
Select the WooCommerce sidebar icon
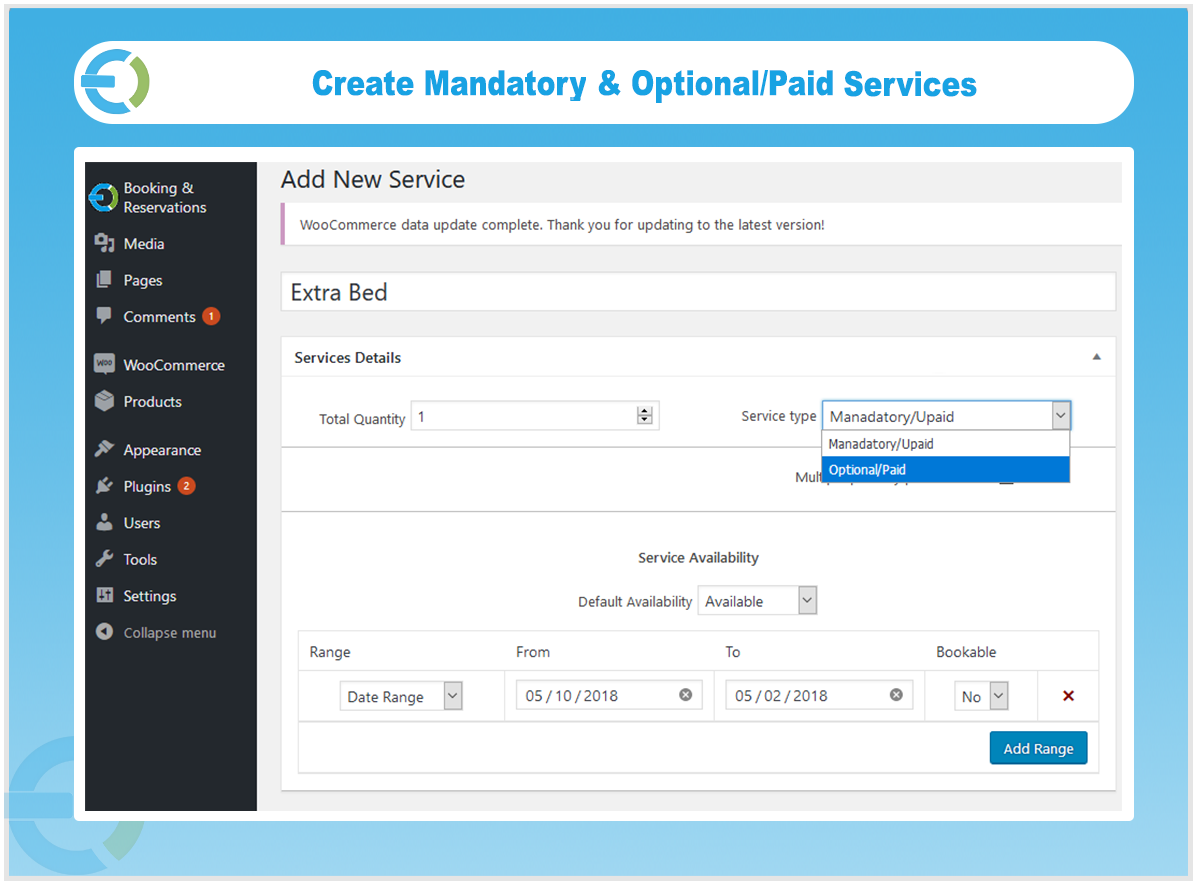click(105, 364)
